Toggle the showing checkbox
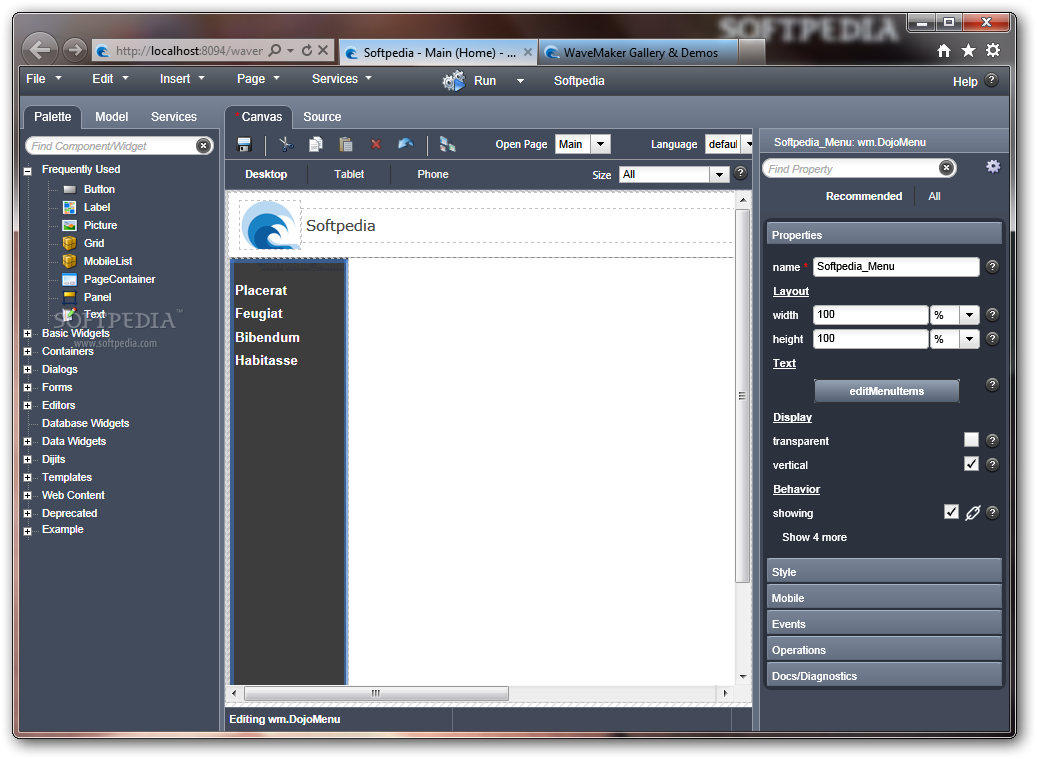 point(951,512)
